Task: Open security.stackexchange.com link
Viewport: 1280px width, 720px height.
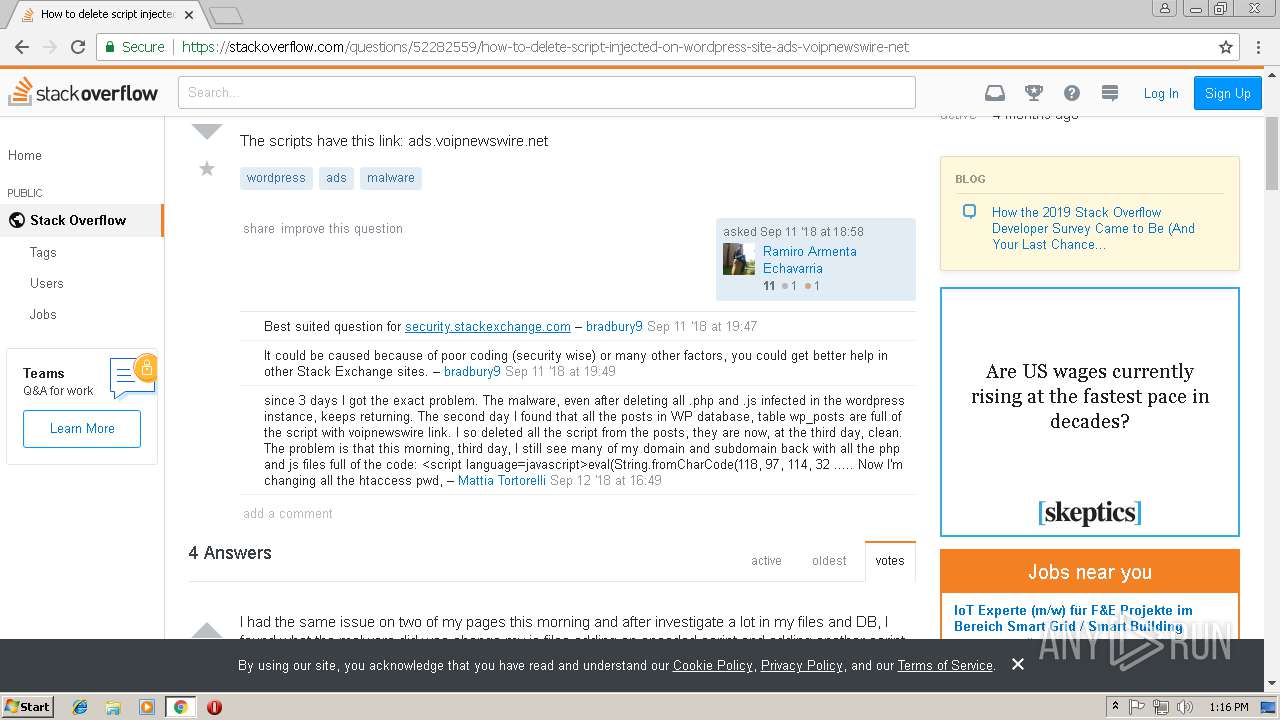Action: coord(488,327)
